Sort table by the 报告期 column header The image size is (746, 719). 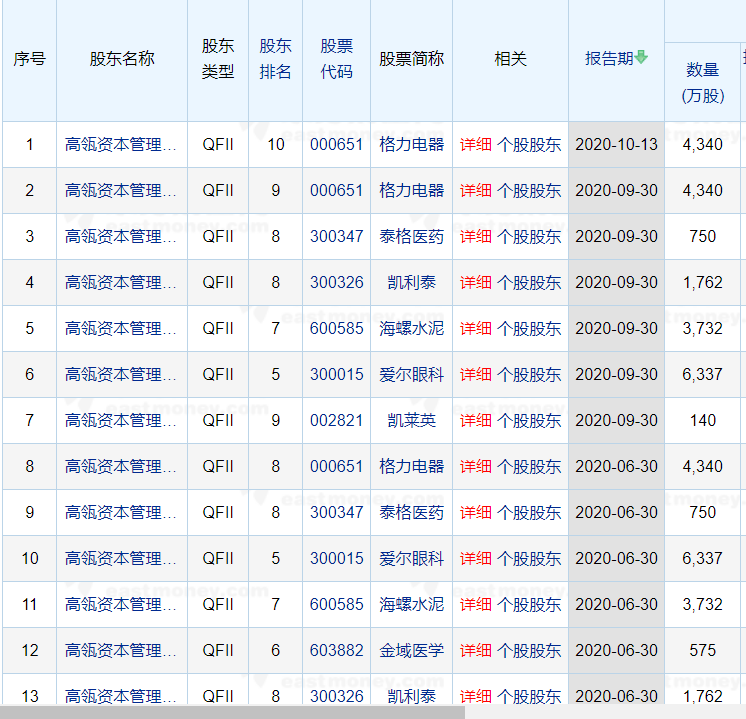(x=609, y=58)
